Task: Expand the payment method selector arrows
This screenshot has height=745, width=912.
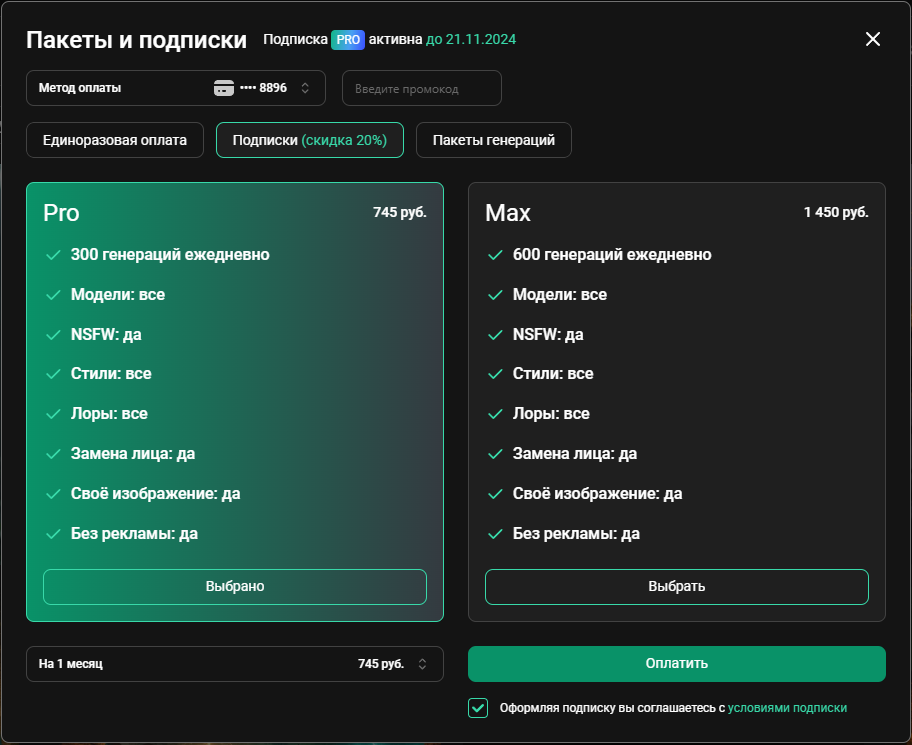Action: [x=305, y=88]
